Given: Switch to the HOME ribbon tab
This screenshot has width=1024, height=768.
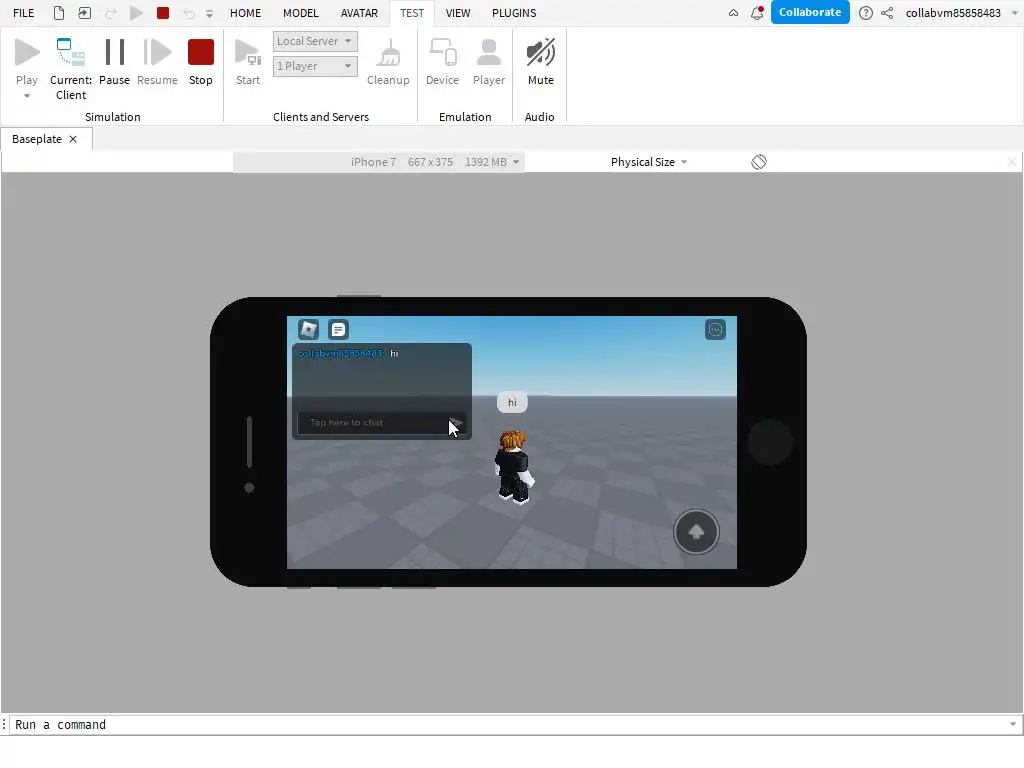Looking at the screenshot, I should 246,13.
